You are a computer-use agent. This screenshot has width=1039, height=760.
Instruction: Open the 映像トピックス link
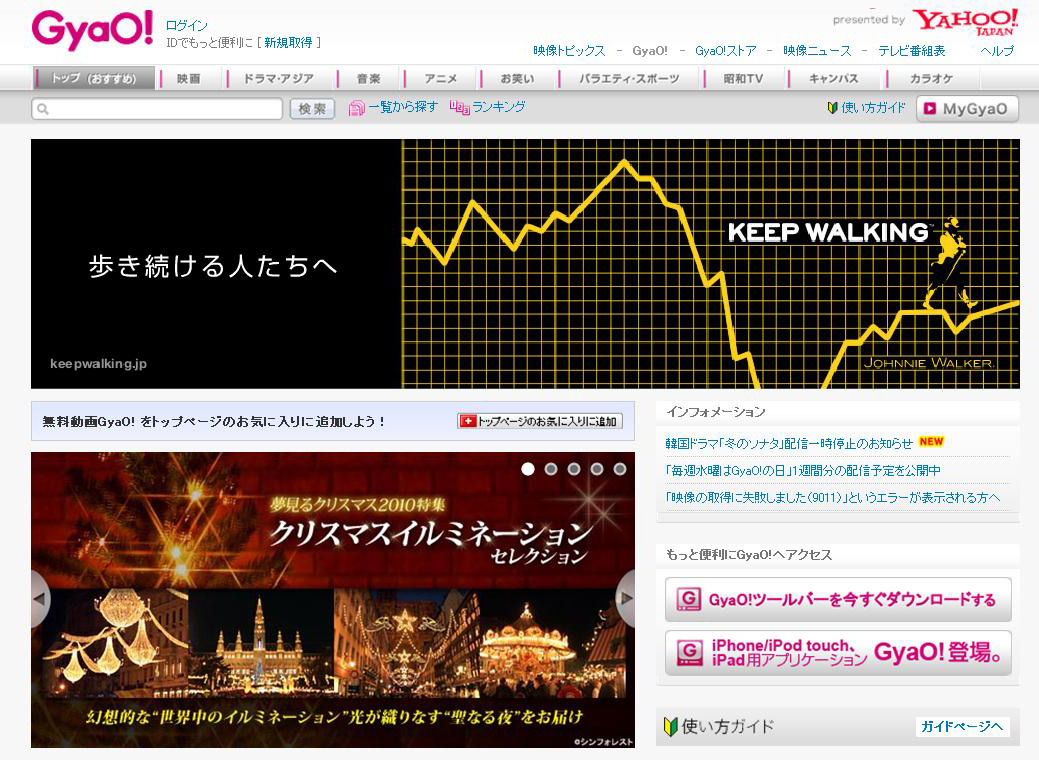(569, 51)
